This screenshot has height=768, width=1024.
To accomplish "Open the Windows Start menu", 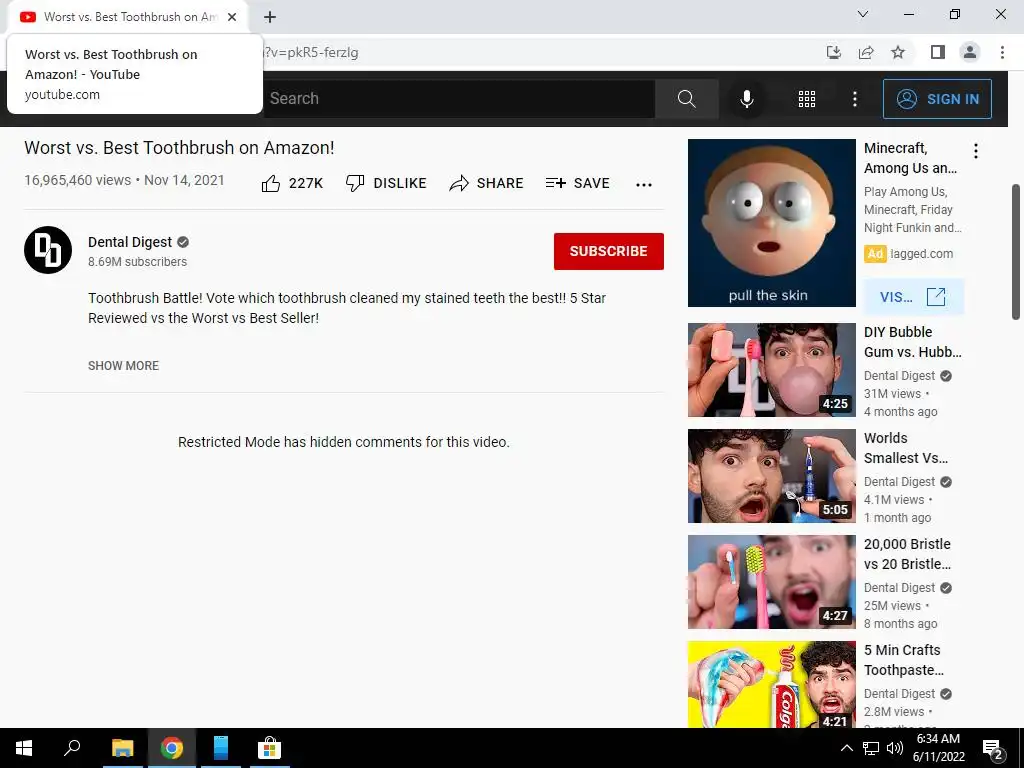I will [x=24, y=748].
